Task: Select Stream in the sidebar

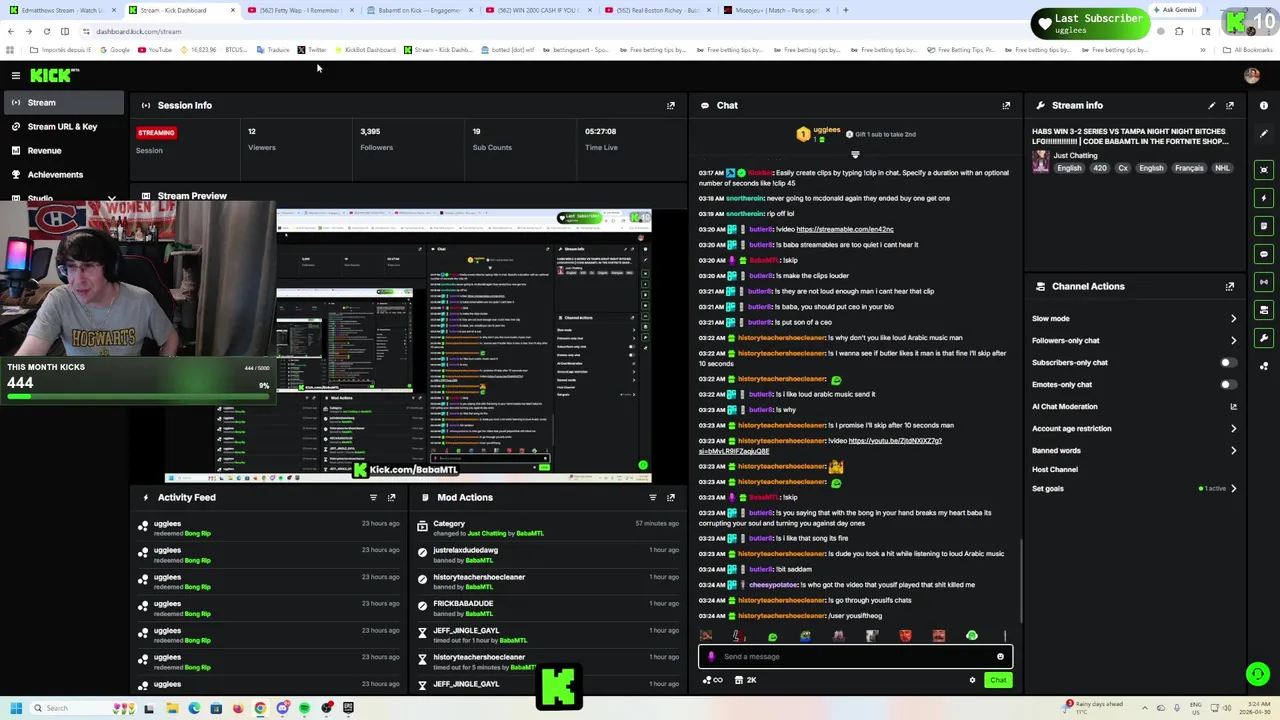Action: pos(62,103)
